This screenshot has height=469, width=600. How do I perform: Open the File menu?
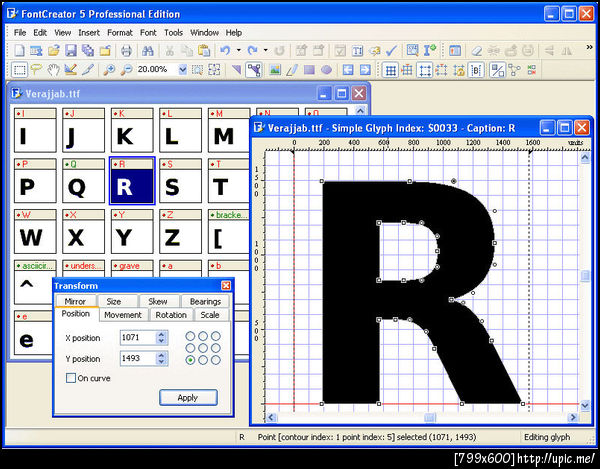(20, 33)
